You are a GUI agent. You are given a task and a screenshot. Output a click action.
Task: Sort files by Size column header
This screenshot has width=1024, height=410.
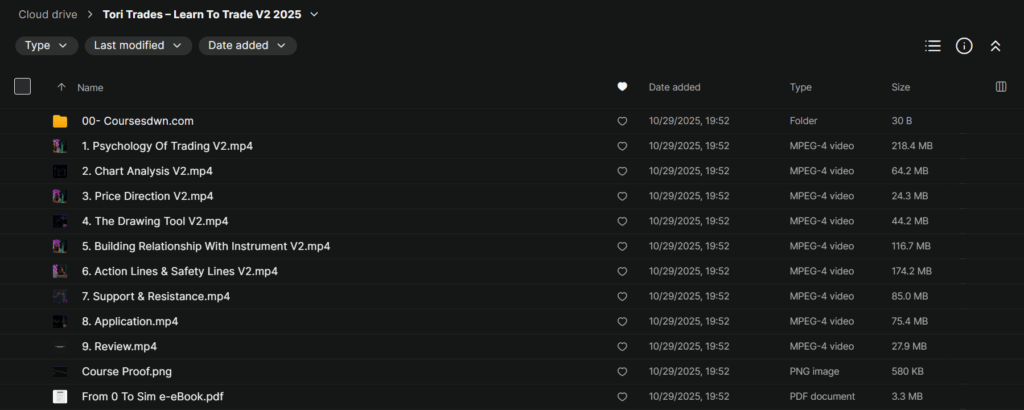(x=901, y=87)
